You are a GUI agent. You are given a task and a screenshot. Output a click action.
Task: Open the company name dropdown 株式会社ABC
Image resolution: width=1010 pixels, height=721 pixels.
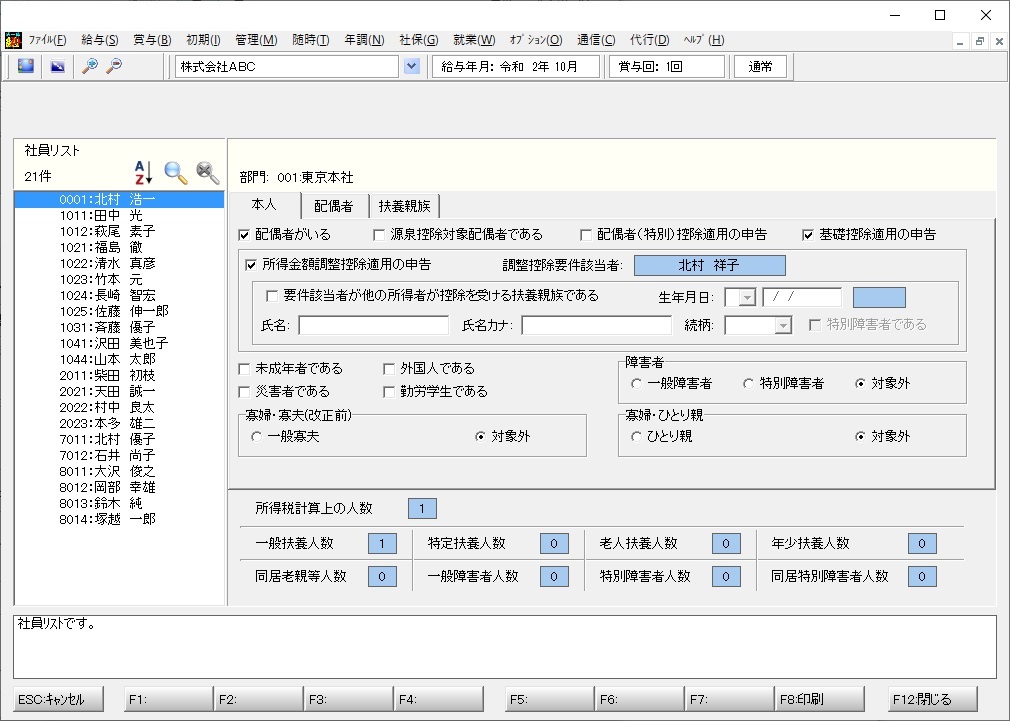pos(412,66)
